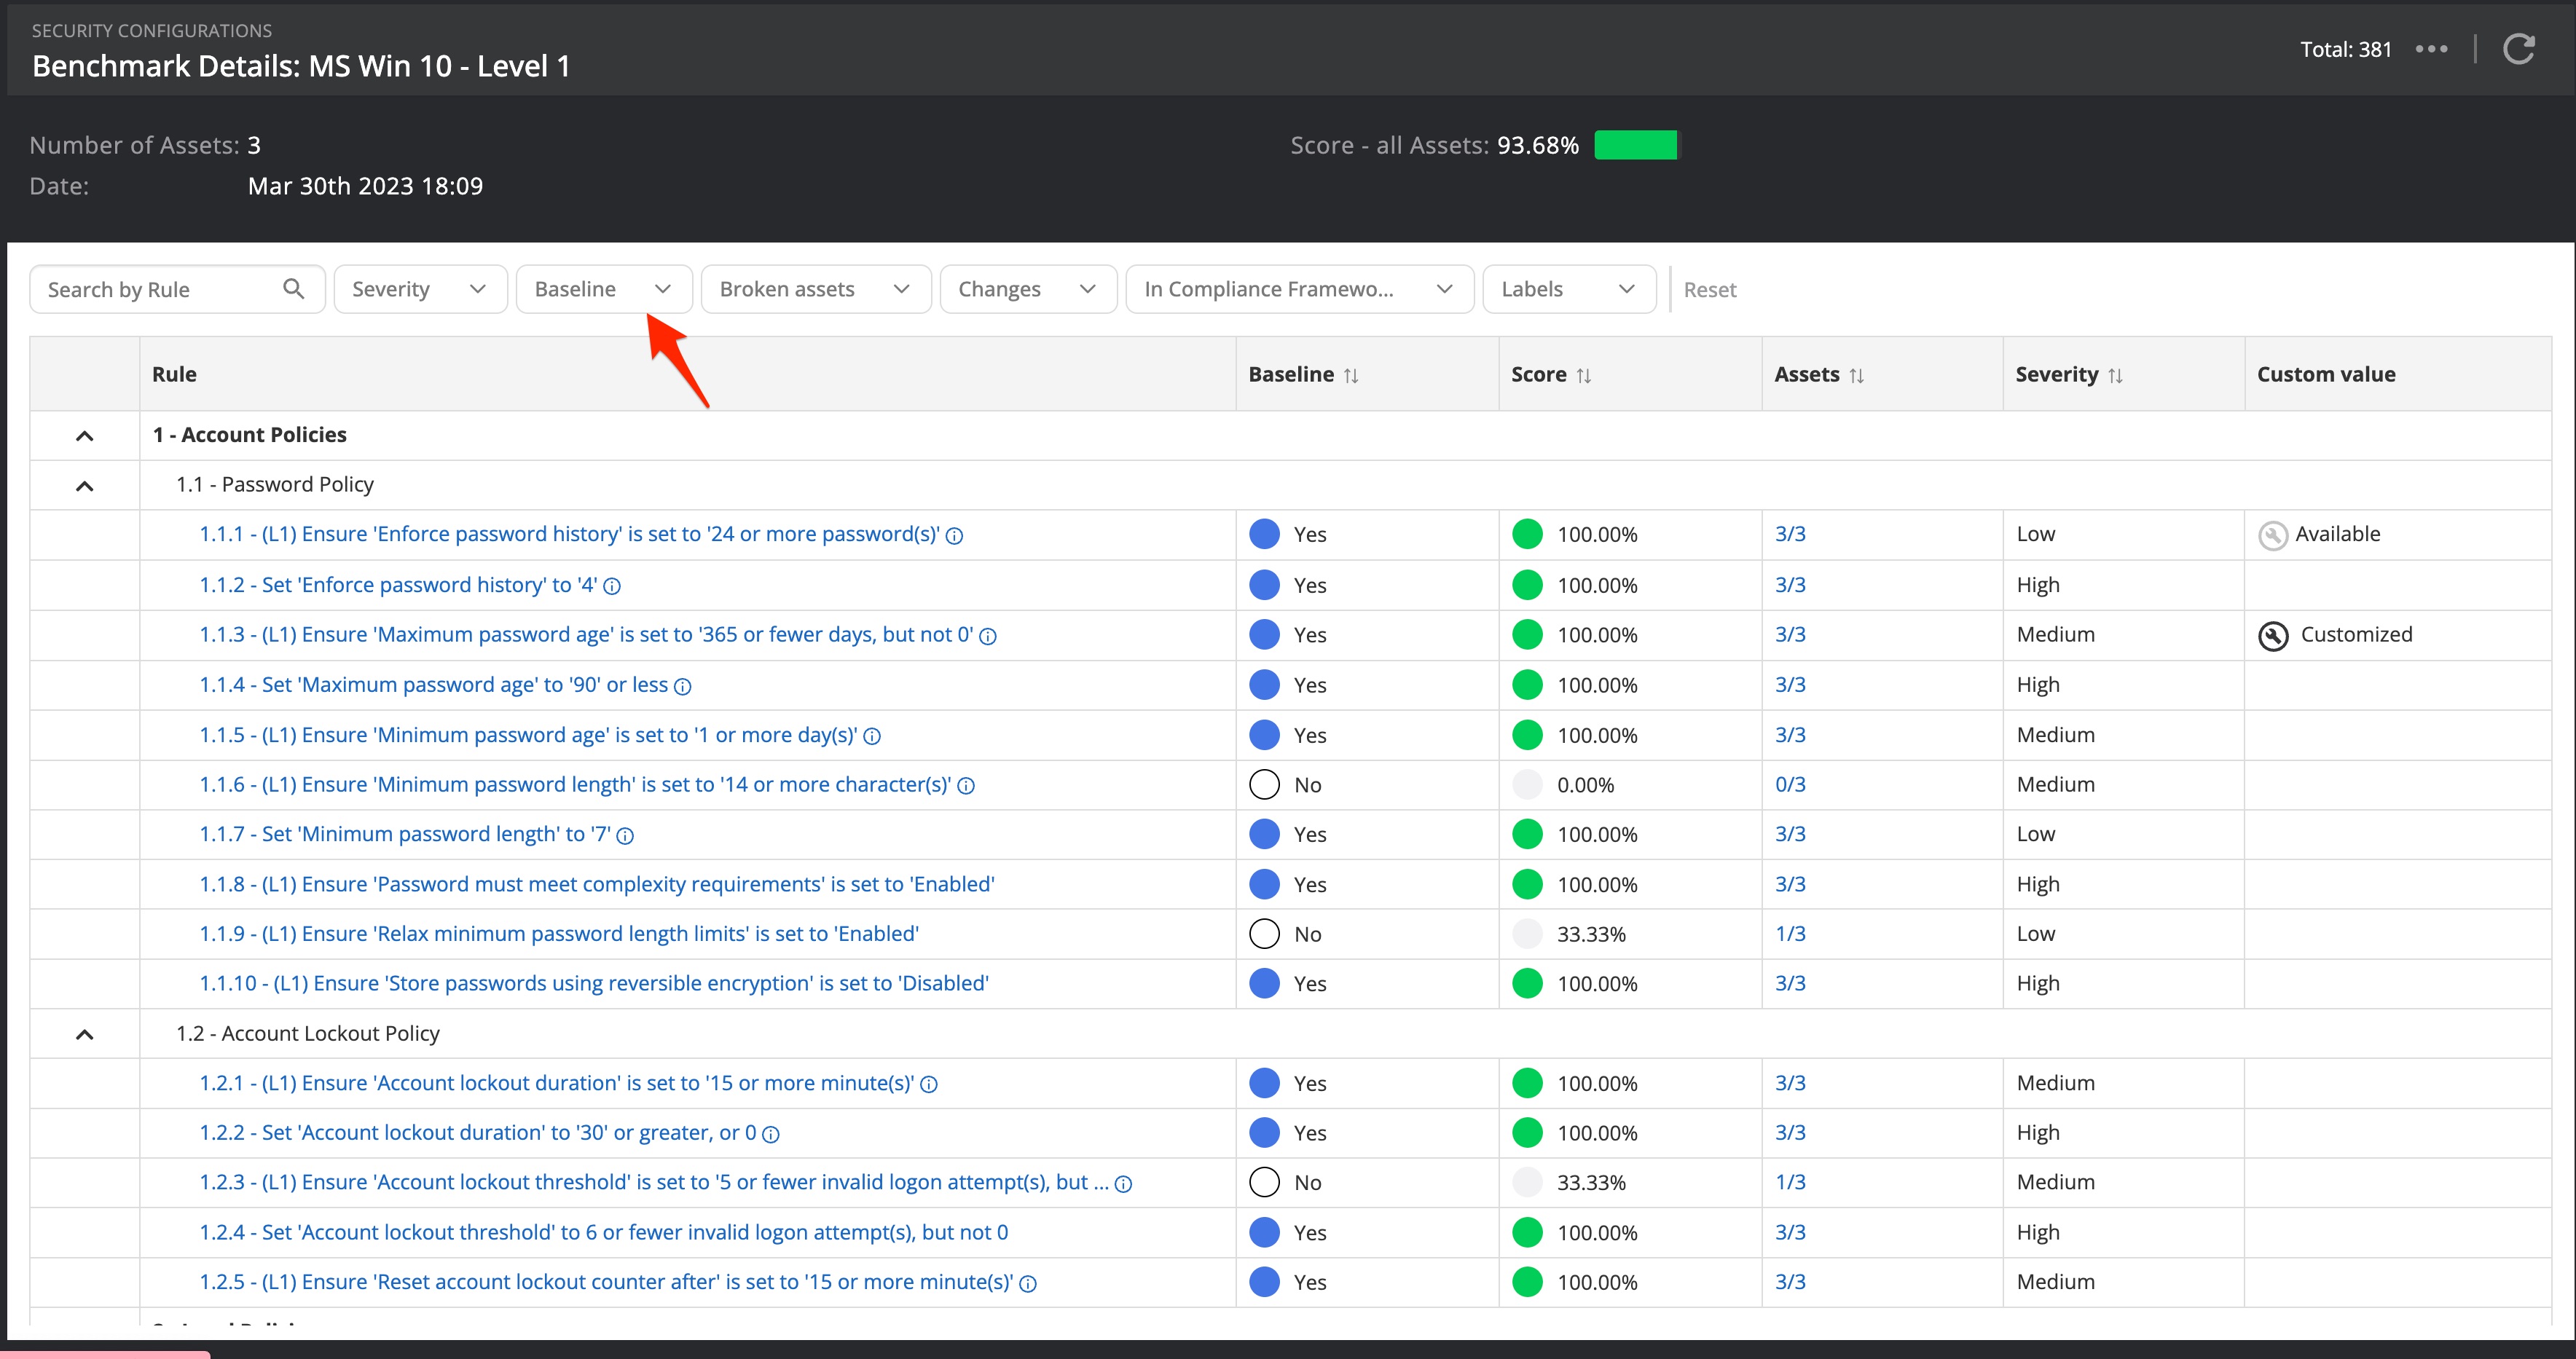2576x1359 pixels.
Task: Sort by Severity column arrows
Action: (x=2115, y=376)
